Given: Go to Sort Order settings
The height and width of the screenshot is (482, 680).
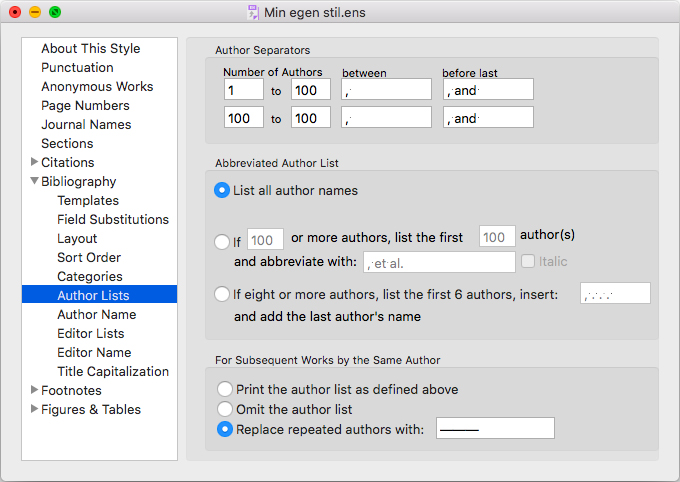Looking at the screenshot, I should [x=89, y=257].
